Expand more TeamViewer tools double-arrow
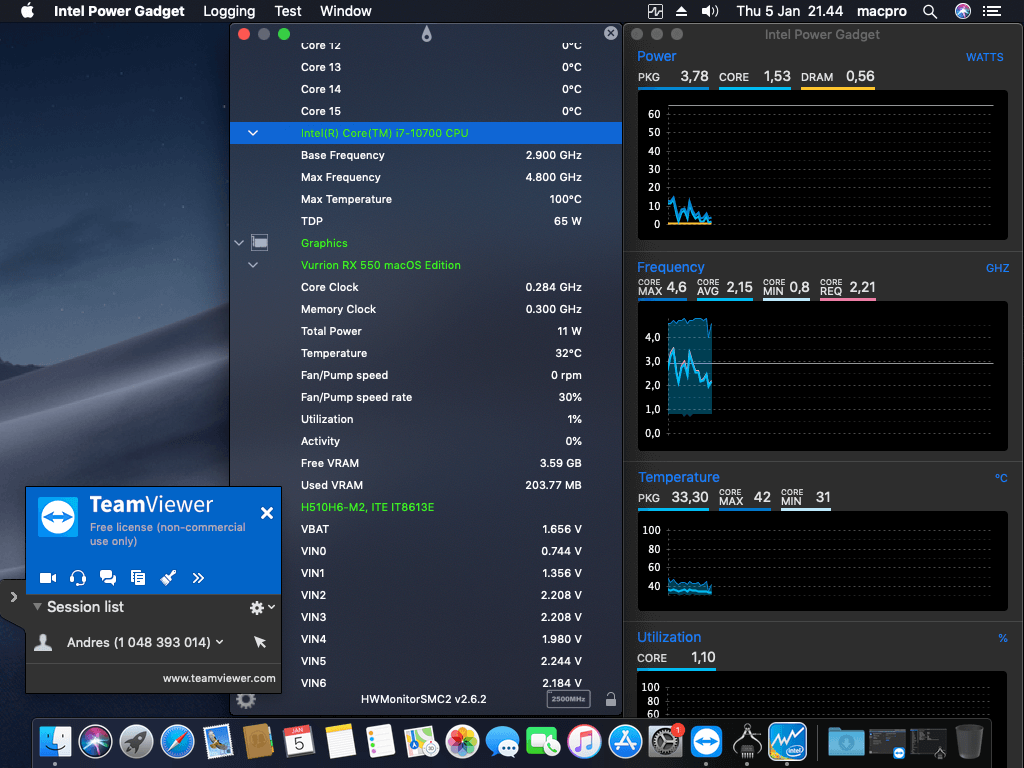Screen dimensions: 1024x768 (x=199, y=578)
